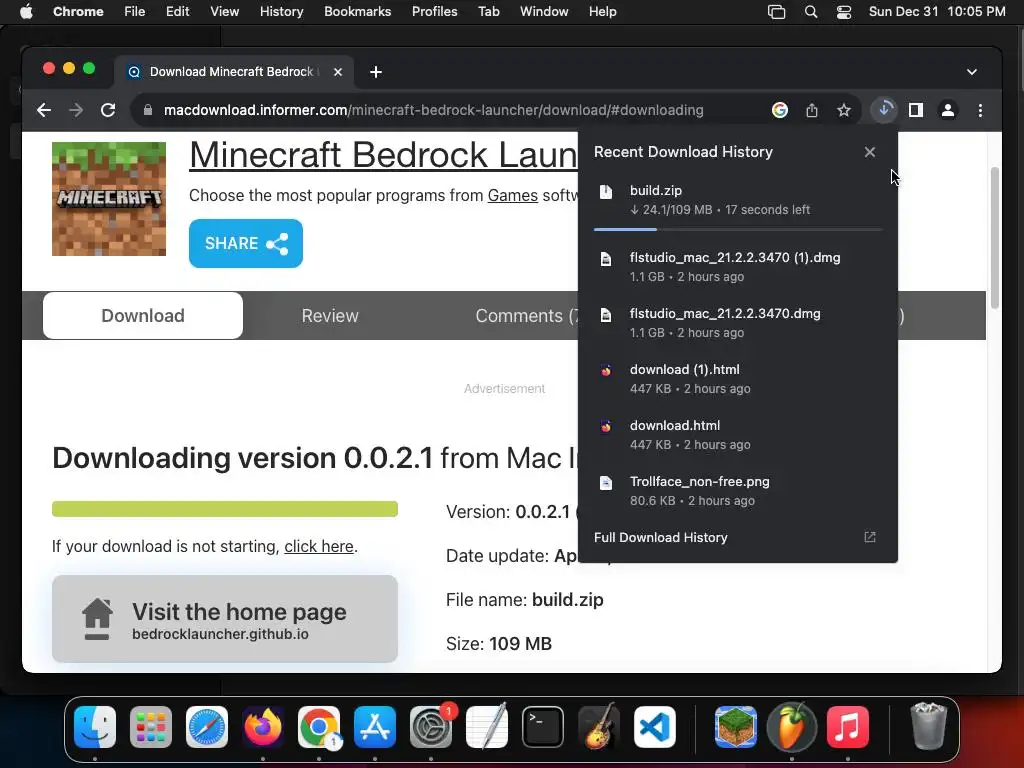
Task: Click the build.zip file icon
Action: coord(606,191)
